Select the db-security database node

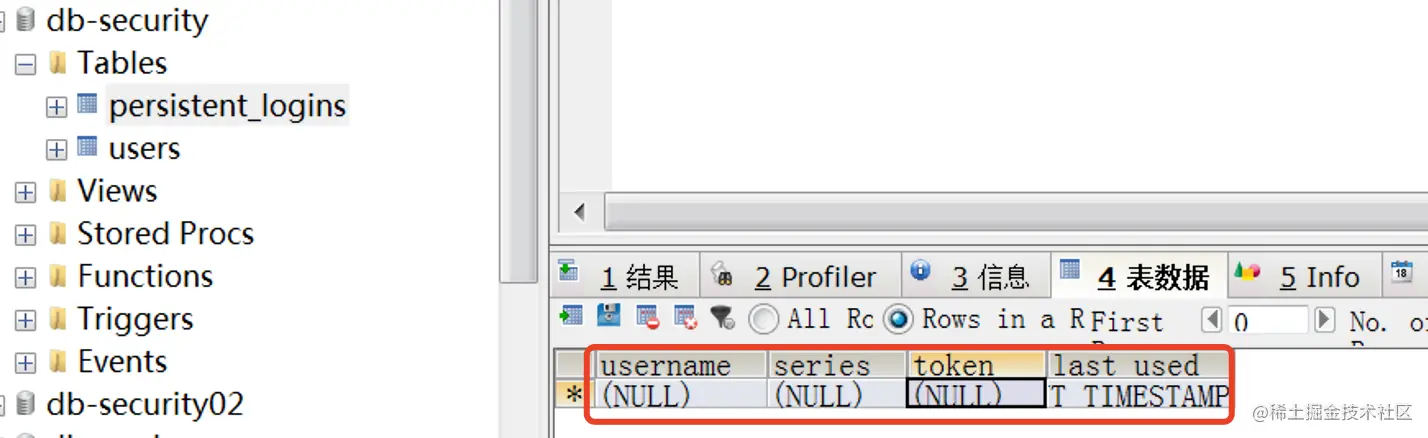(x=127, y=20)
